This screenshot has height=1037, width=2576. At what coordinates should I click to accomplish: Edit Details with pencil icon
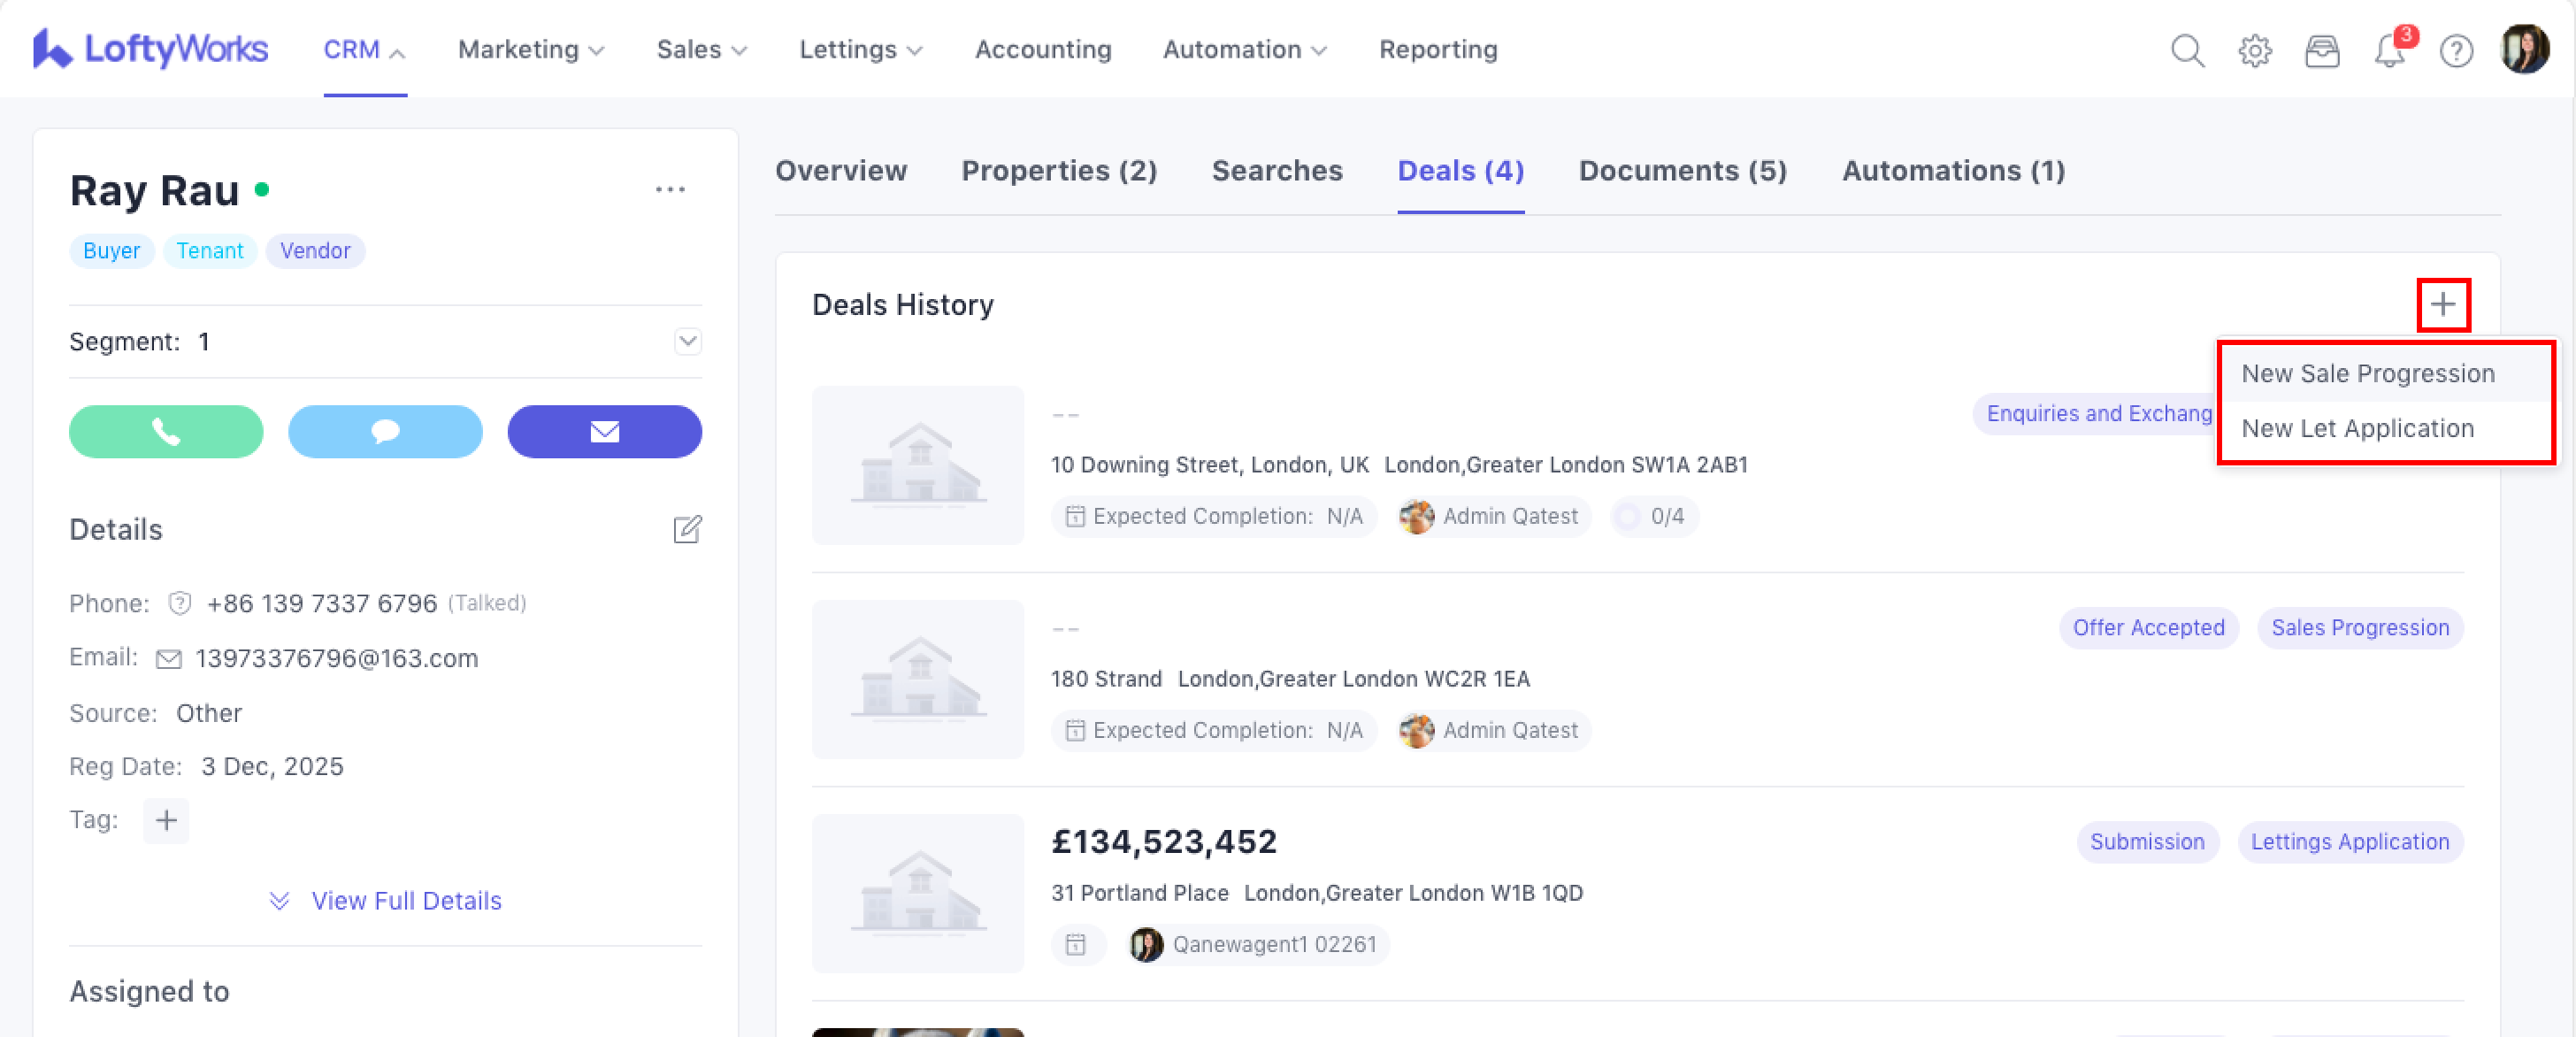click(687, 529)
